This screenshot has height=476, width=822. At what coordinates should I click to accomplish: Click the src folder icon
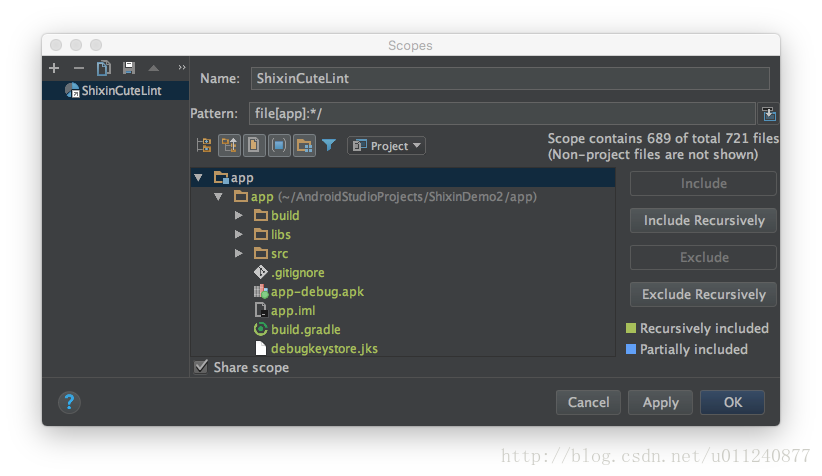pos(261,253)
